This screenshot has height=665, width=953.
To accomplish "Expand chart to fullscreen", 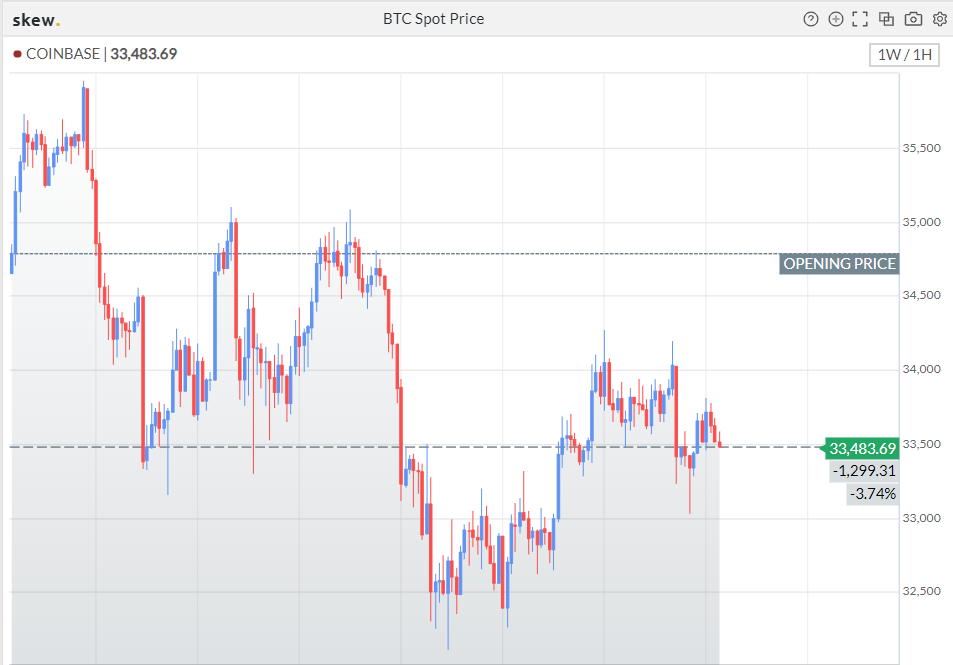I will point(860,19).
